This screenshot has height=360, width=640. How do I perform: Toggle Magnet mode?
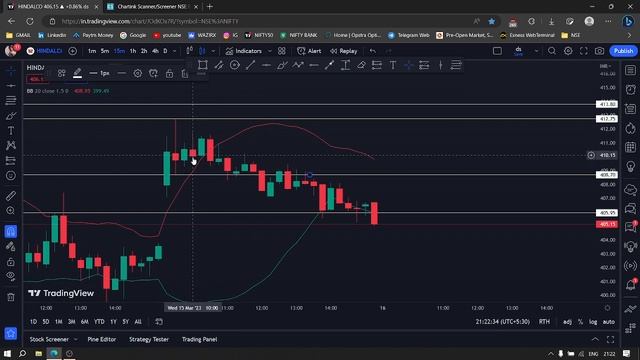(11, 231)
